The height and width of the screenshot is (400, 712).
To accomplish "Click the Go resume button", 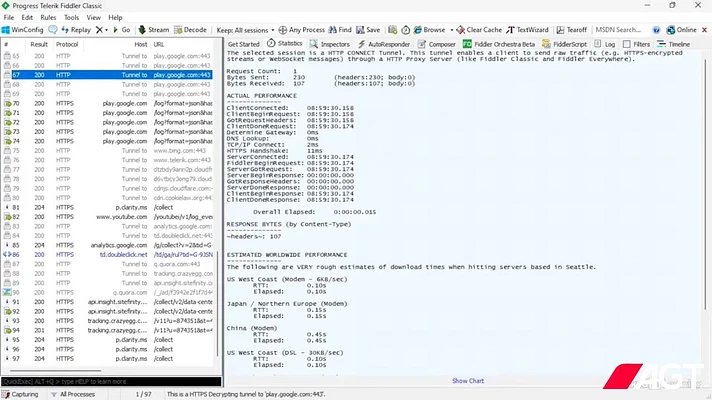I will [122, 30].
